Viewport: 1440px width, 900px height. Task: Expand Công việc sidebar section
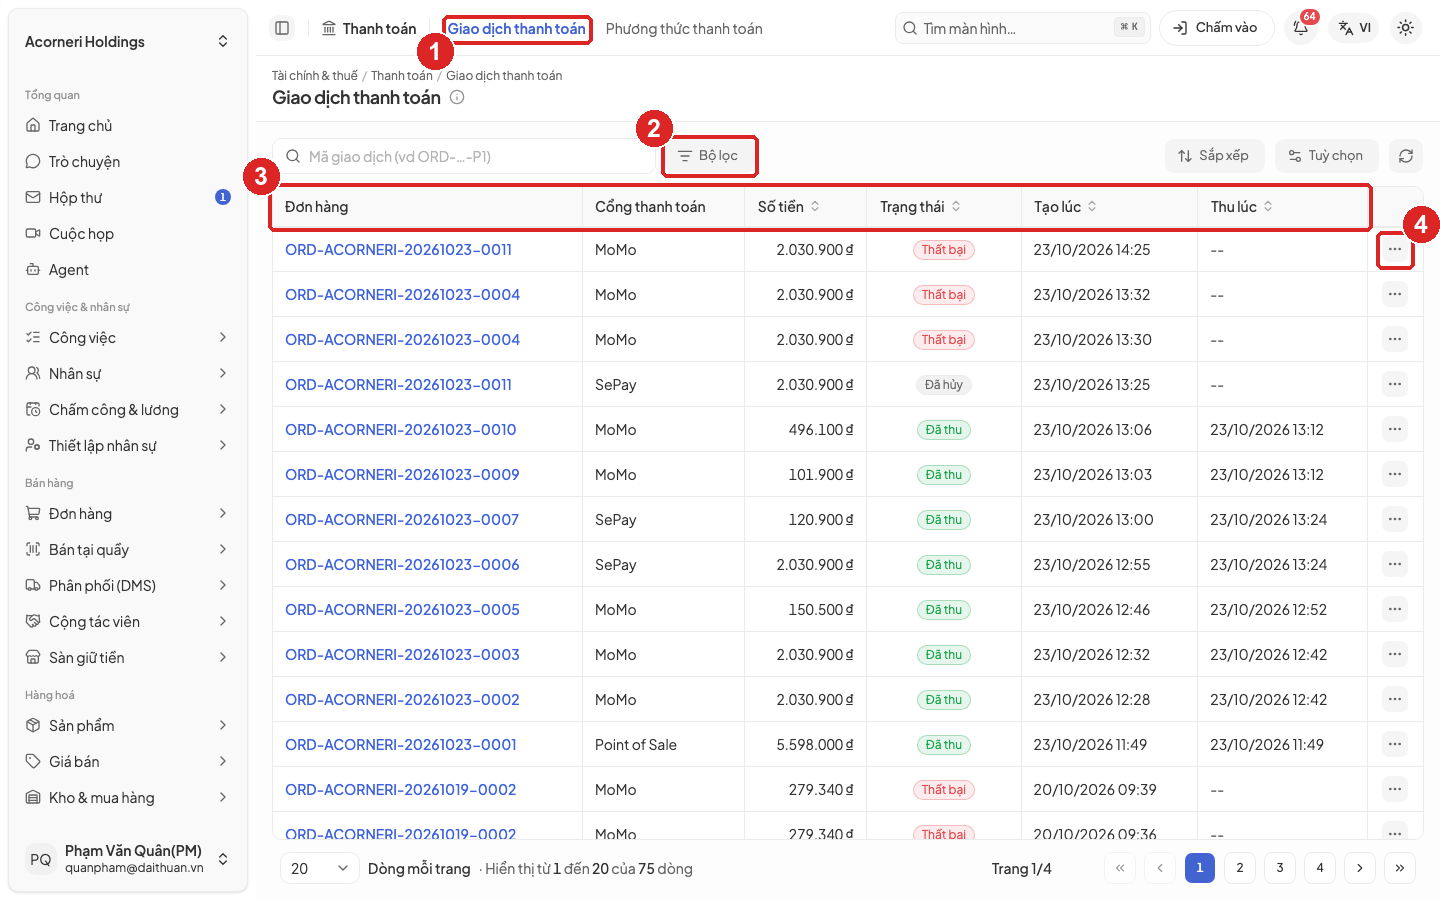click(x=128, y=338)
